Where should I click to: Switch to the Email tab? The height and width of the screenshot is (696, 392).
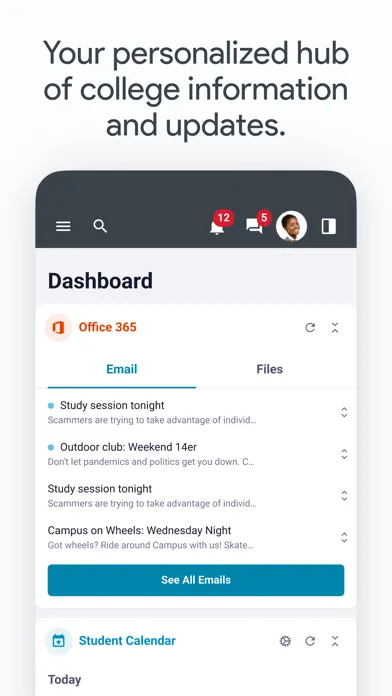(x=122, y=369)
